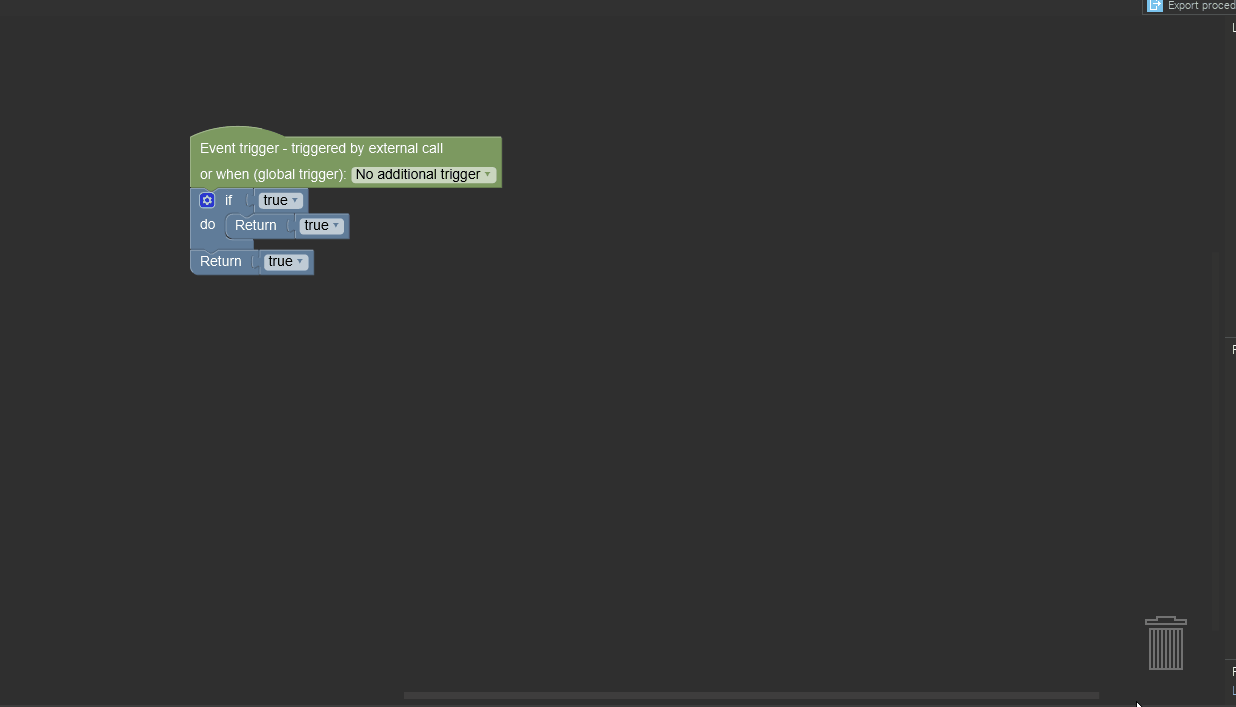
Task: Click the arrow on the inner Return's true value
Action: pyautogui.click(x=335, y=225)
